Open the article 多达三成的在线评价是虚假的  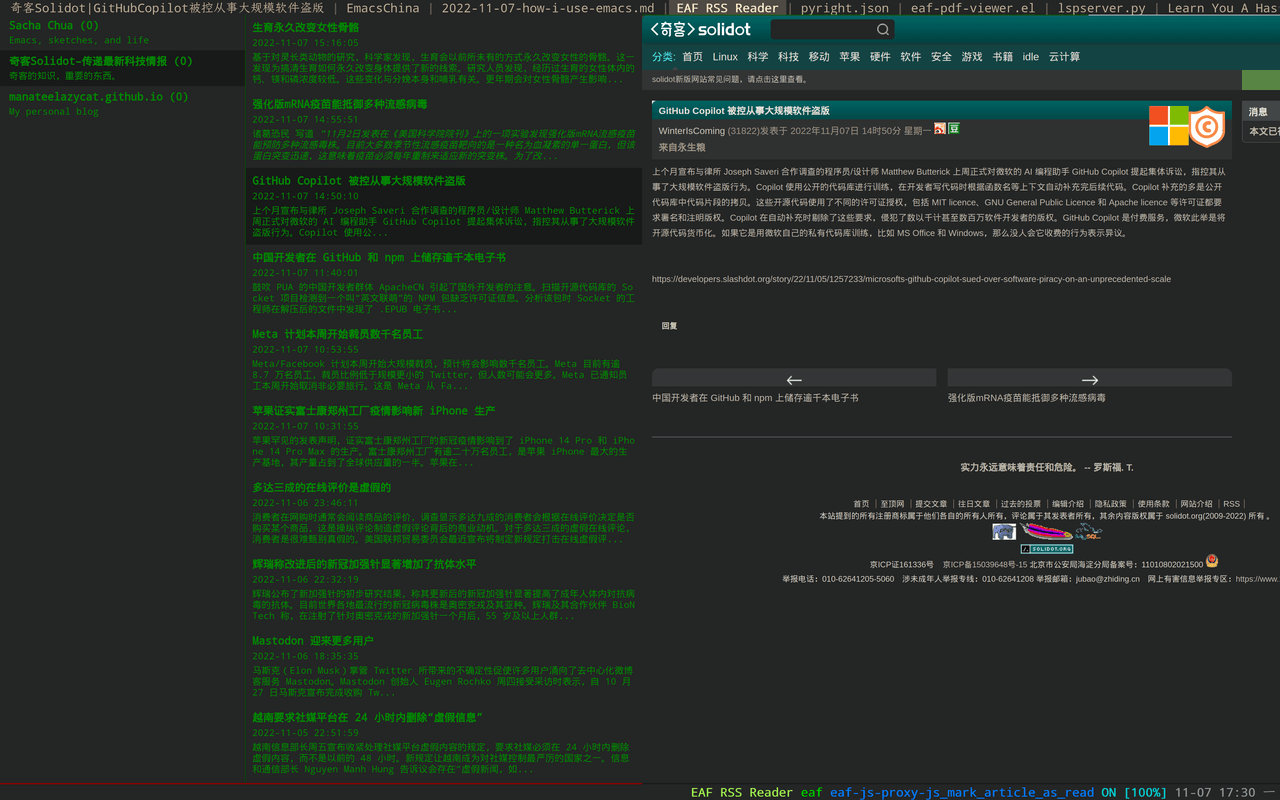443,514
